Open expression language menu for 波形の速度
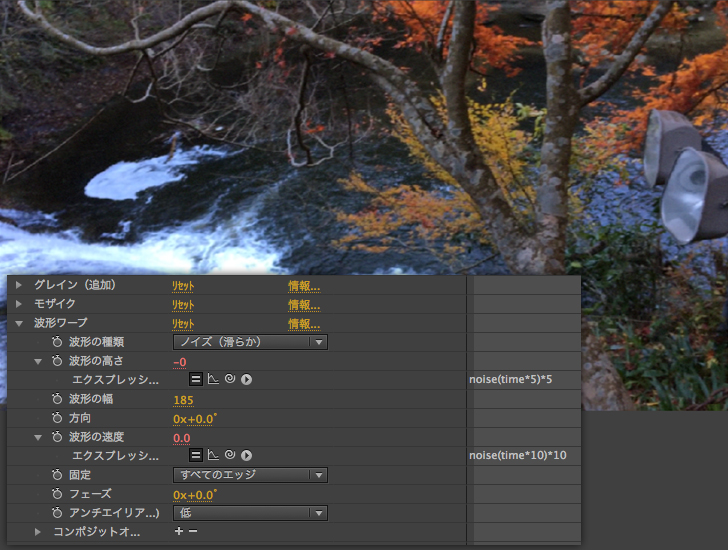This screenshot has height=550, width=728. [246, 456]
